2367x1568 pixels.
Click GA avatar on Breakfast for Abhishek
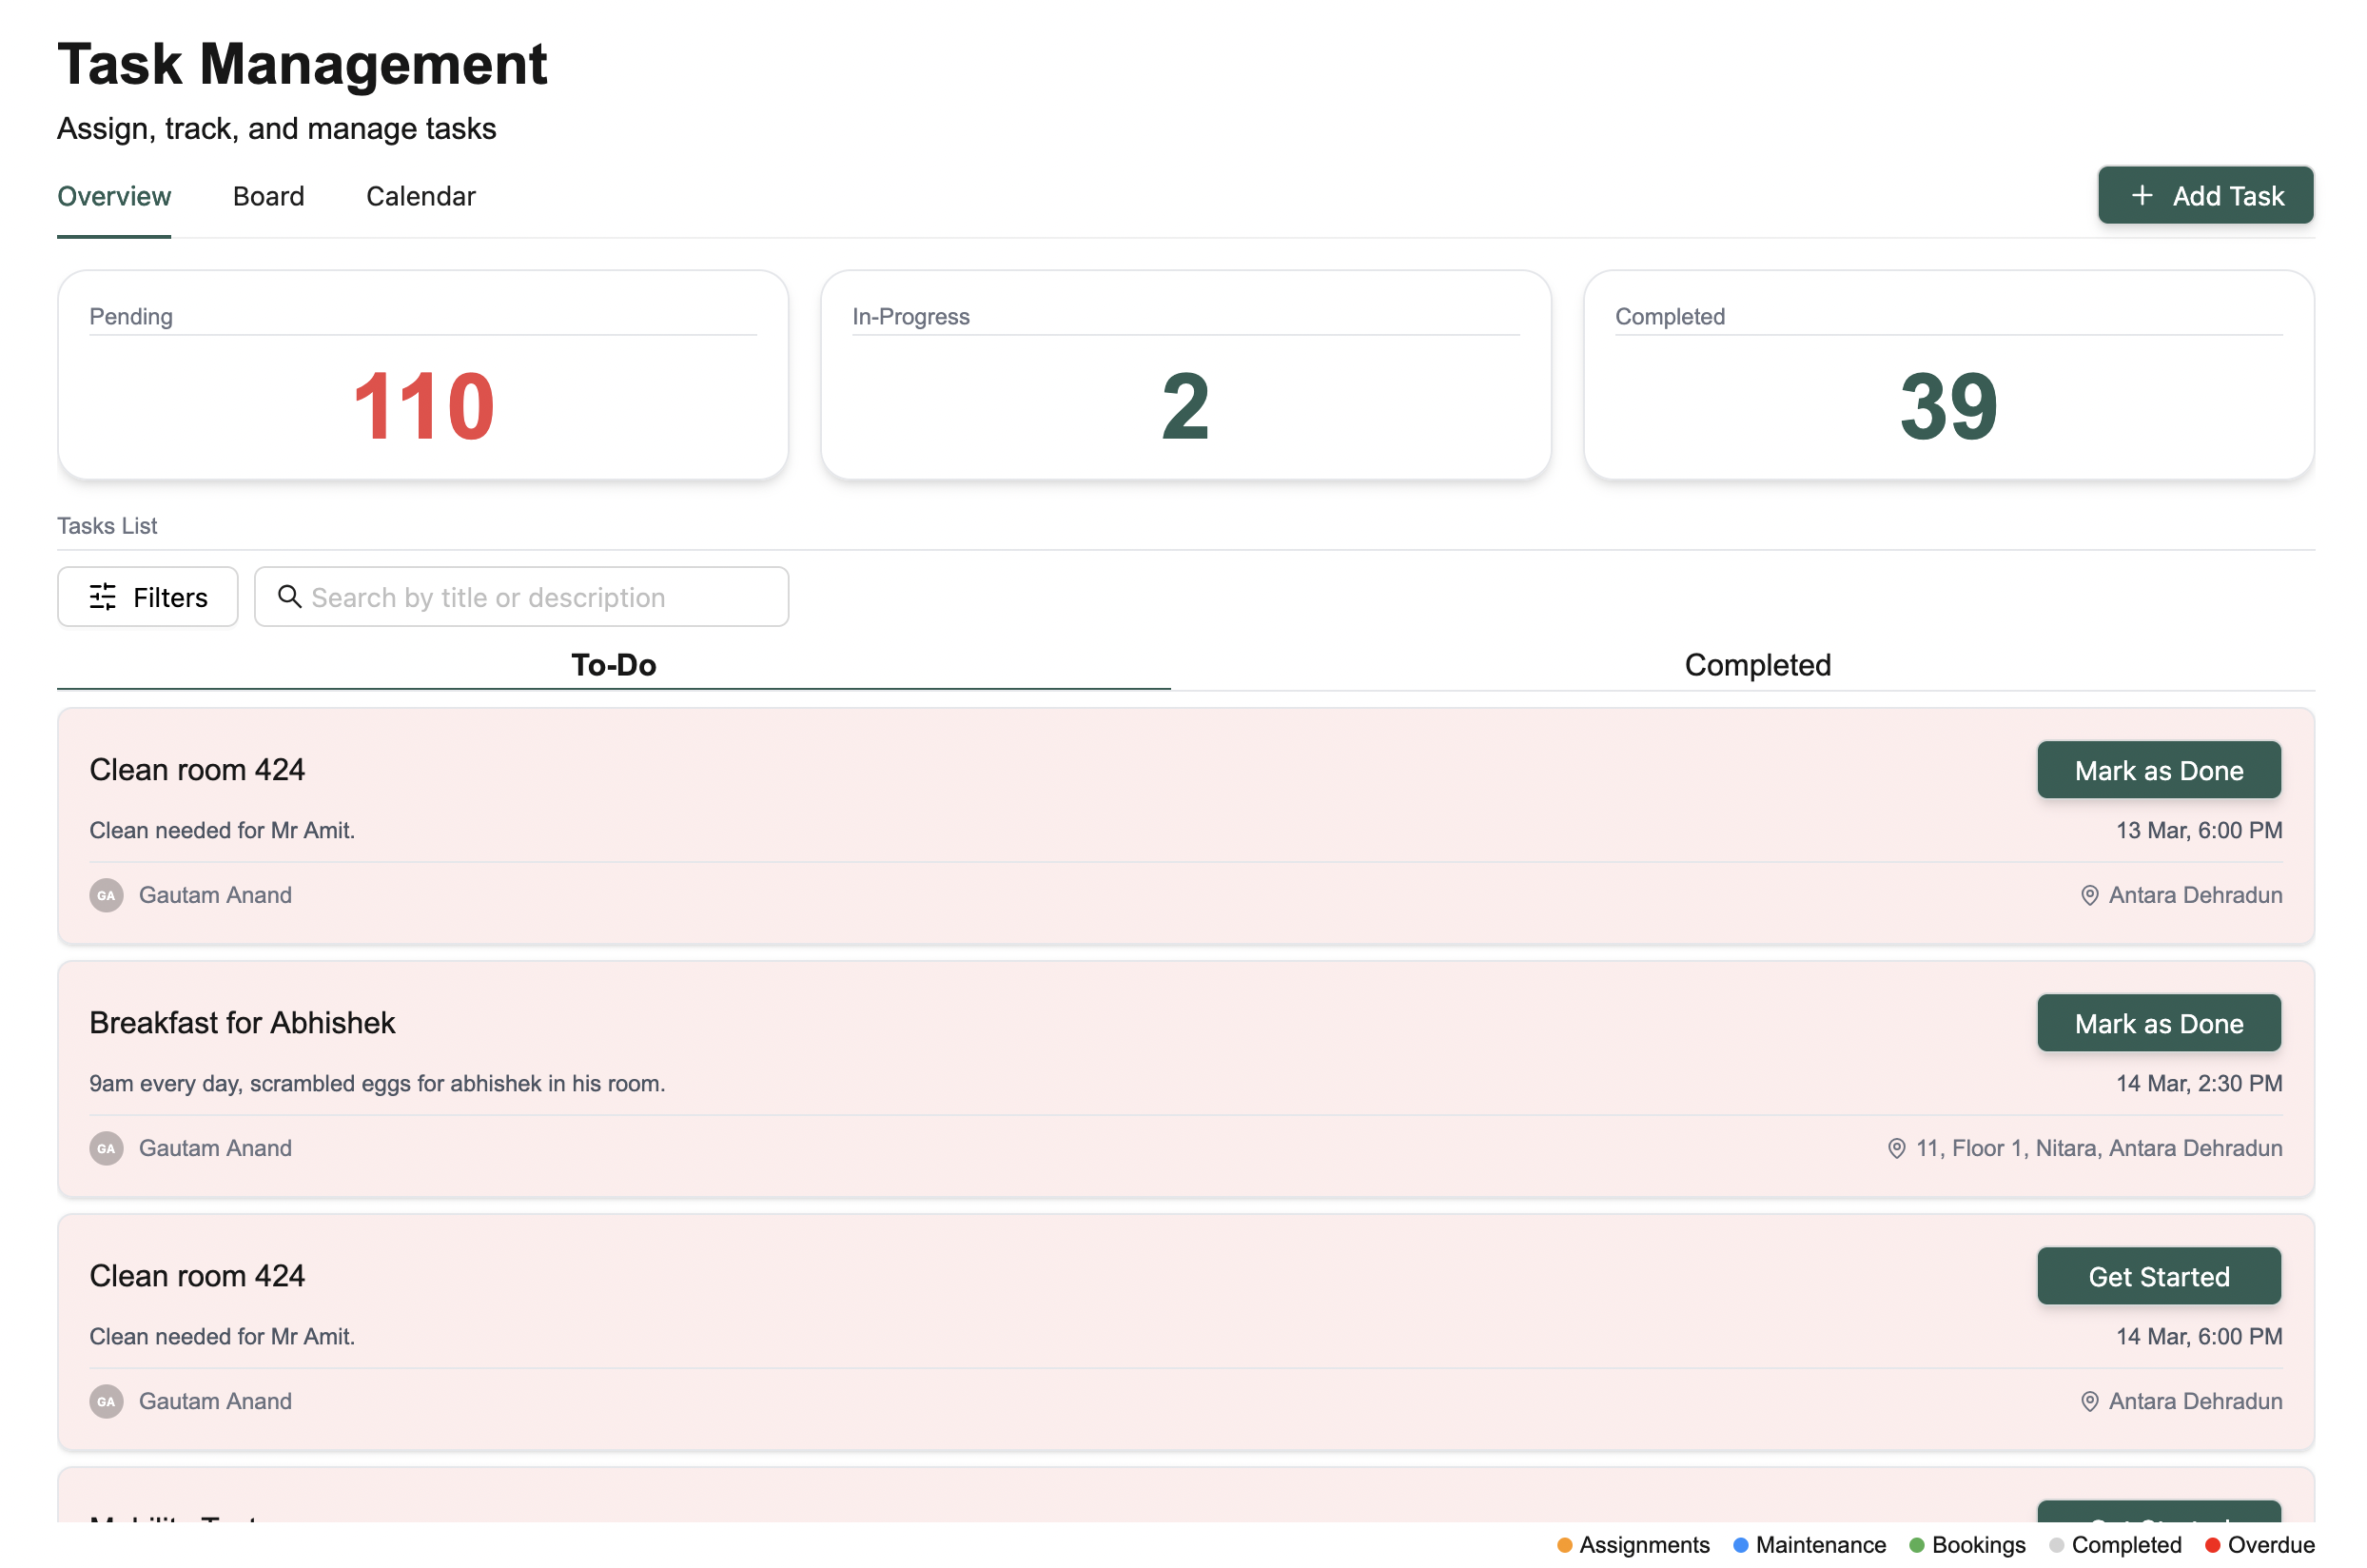106,1148
